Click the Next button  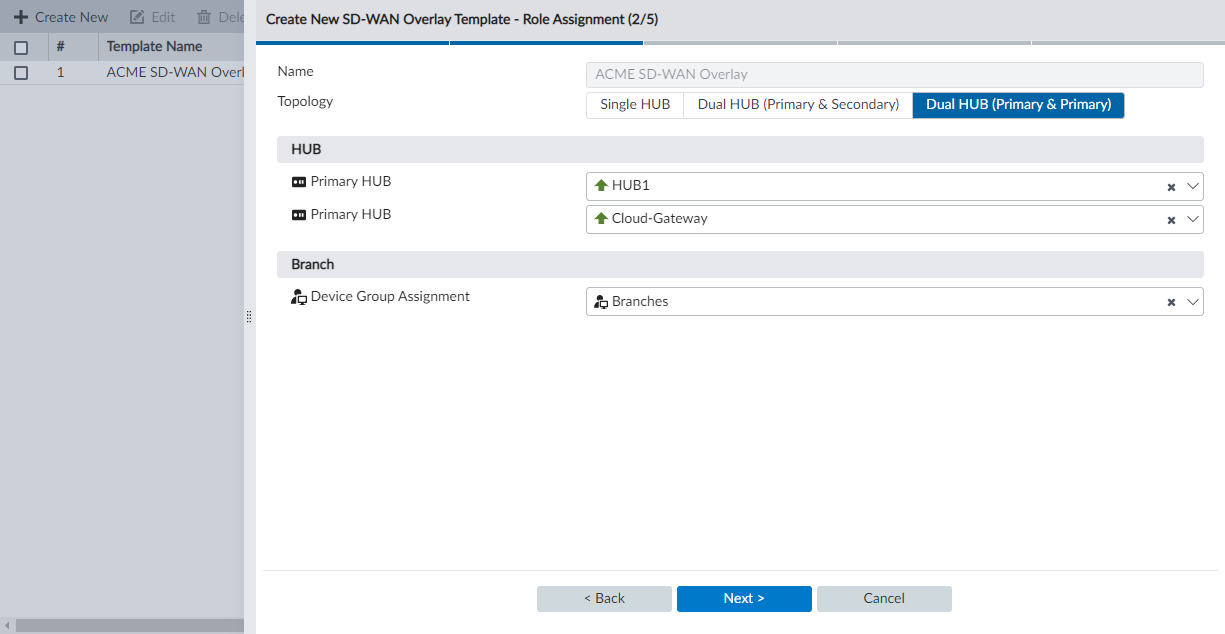pos(744,598)
